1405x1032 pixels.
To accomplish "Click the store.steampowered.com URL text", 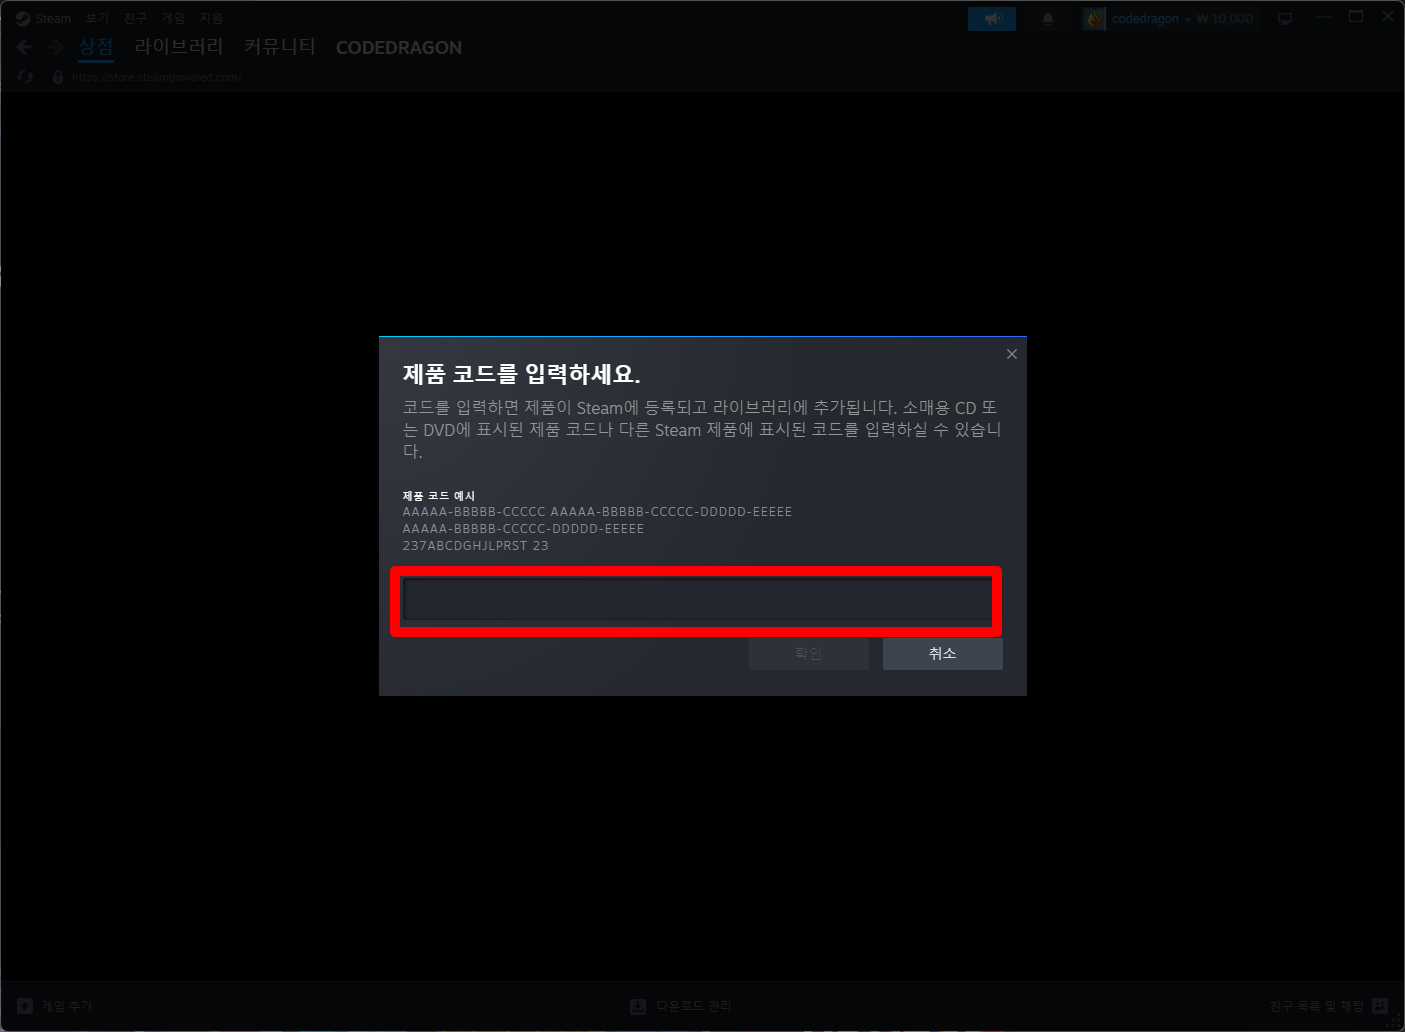I will (x=156, y=77).
